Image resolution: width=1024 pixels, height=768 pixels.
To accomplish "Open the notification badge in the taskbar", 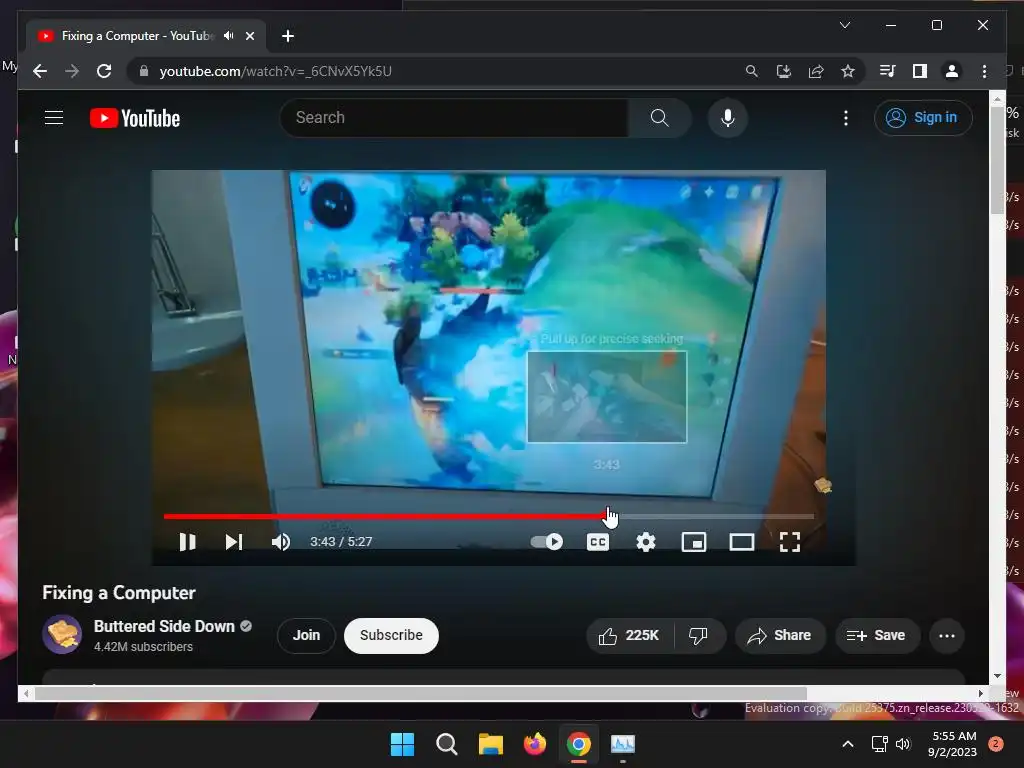I will point(996,744).
